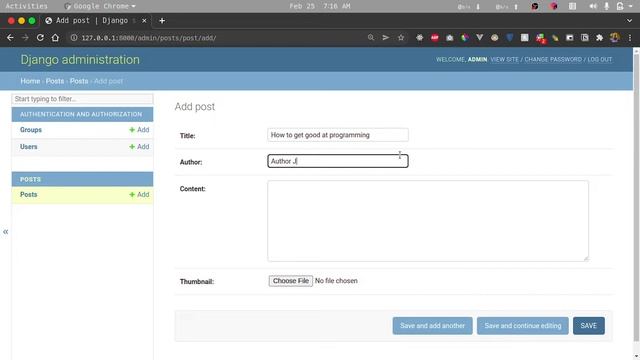Click Choose File for Thumbnail

(291, 281)
